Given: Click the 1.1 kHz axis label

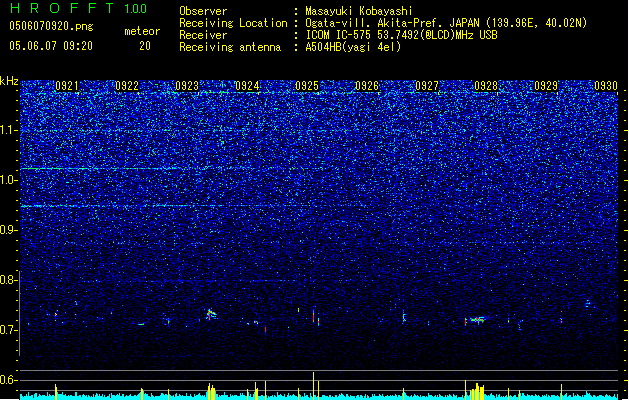Looking at the screenshot, I should coord(9,130).
